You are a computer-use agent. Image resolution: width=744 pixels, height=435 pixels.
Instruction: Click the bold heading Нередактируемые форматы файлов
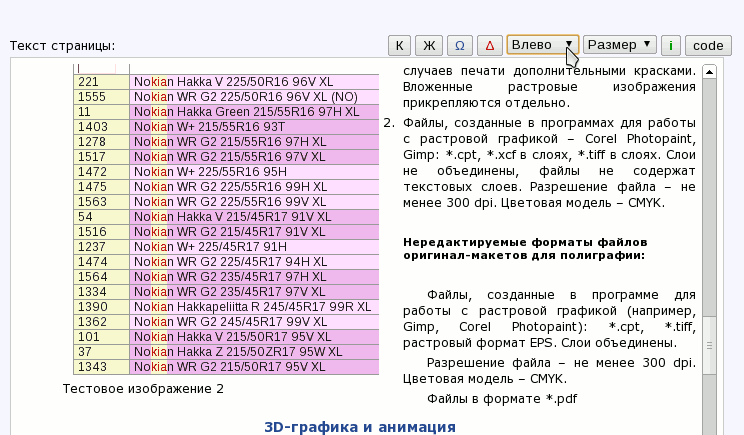(525, 249)
